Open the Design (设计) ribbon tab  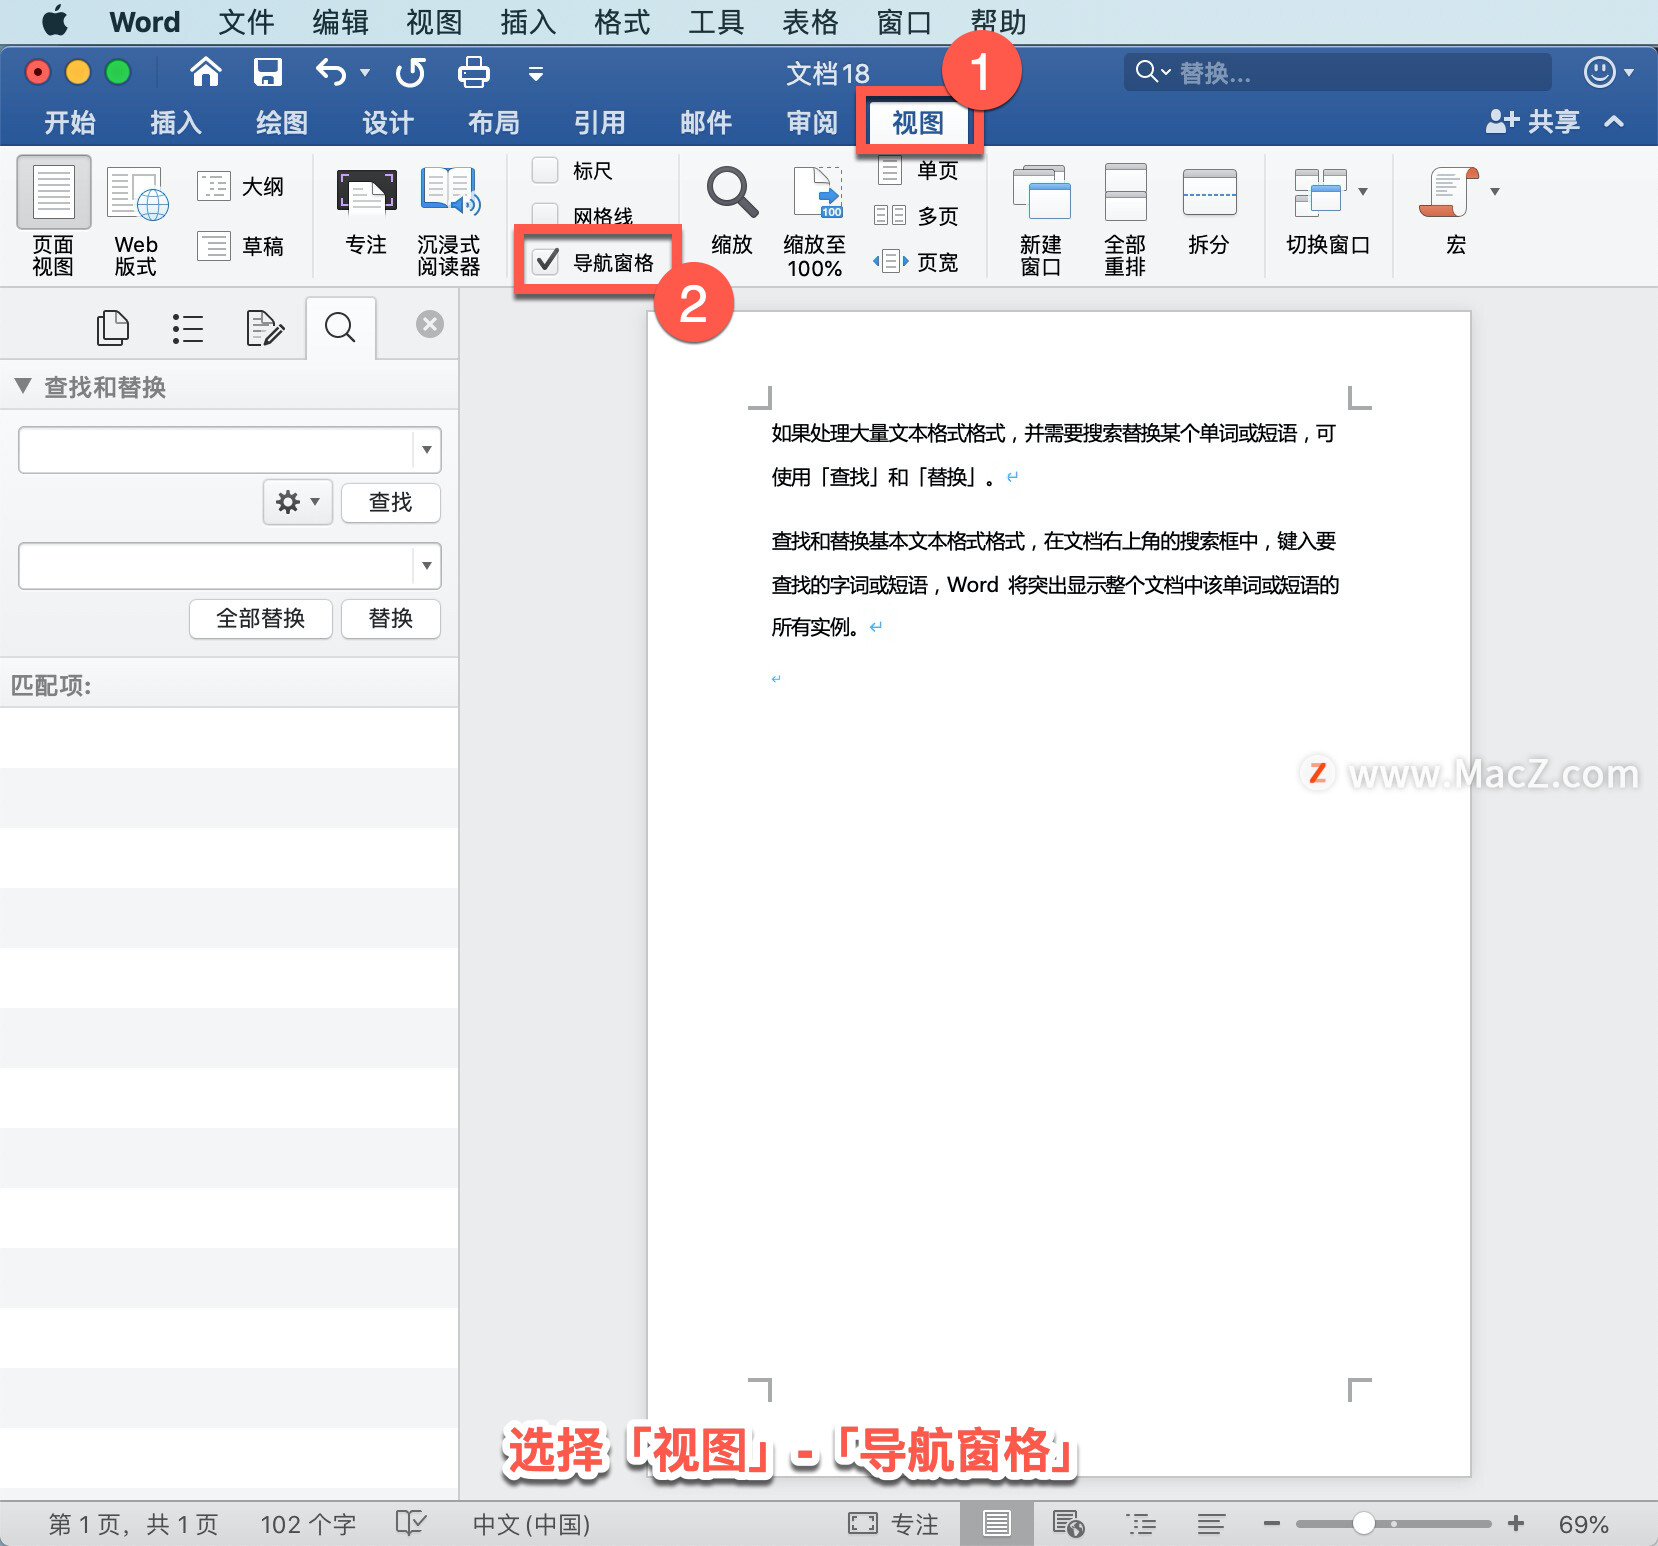pyautogui.click(x=388, y=123)
